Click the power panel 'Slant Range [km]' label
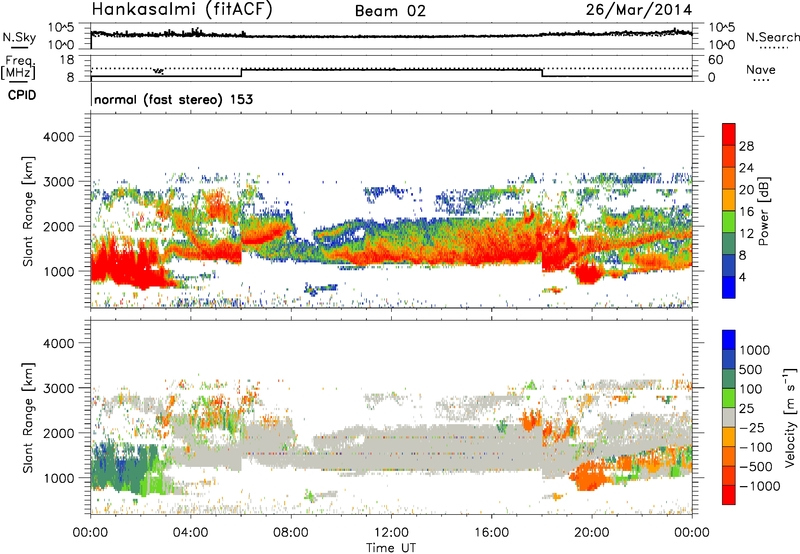800x554 pixels. point(28,211)
